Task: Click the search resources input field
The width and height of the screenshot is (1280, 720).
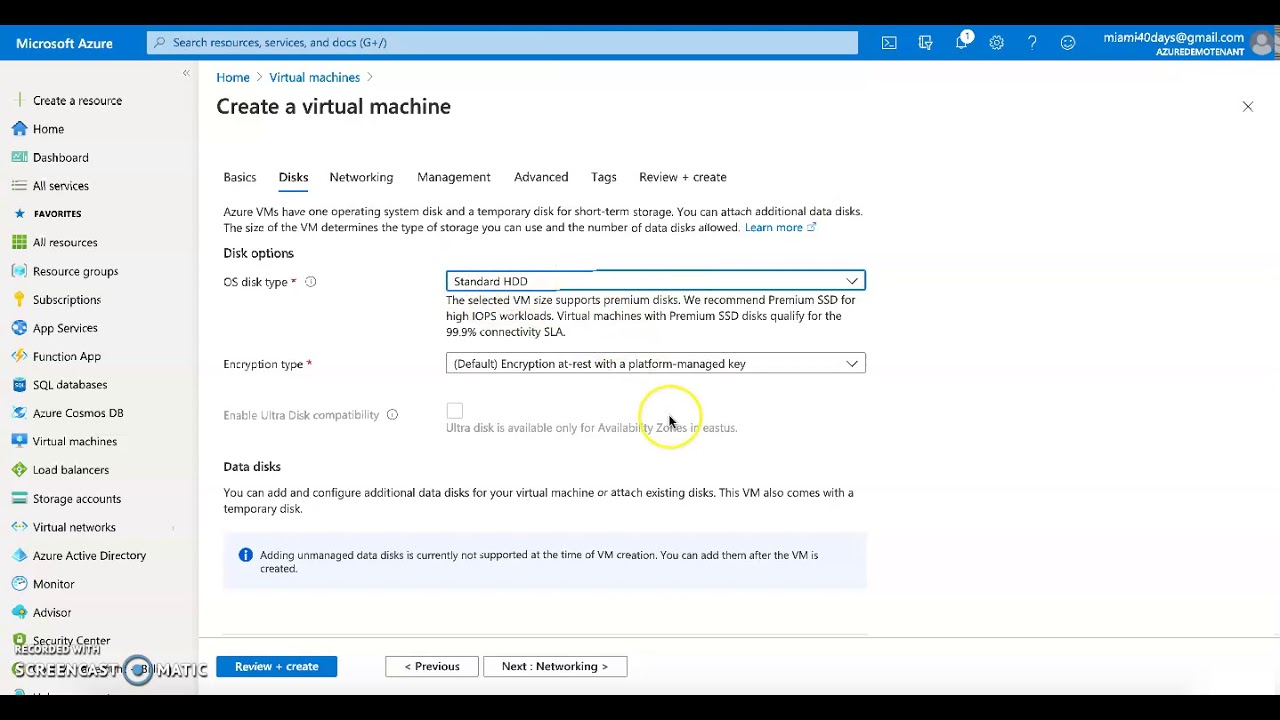Action: [x=502, y=42]
